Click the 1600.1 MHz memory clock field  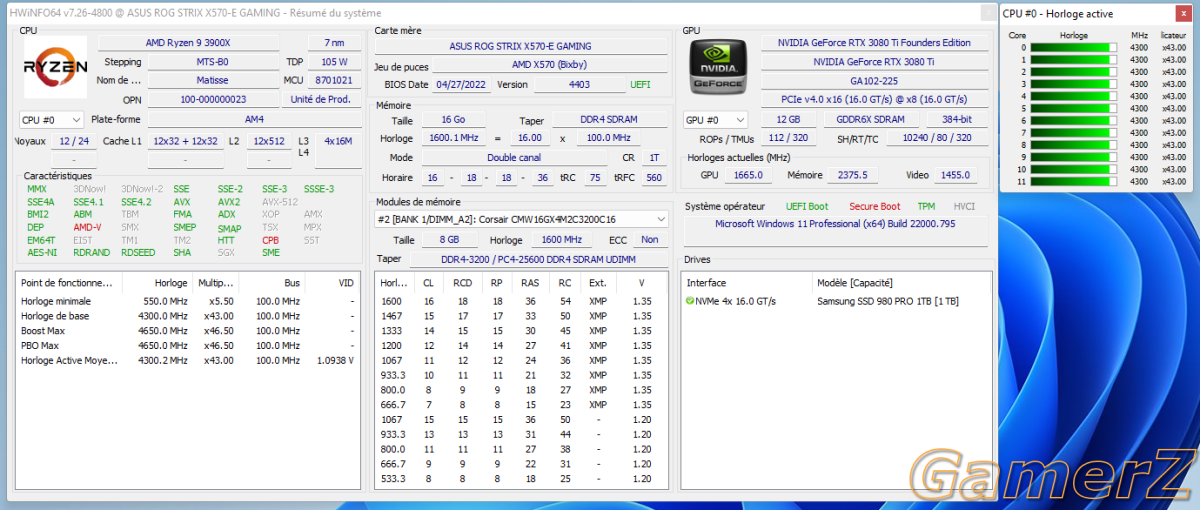pyautogui.click(x=453, y=138)
